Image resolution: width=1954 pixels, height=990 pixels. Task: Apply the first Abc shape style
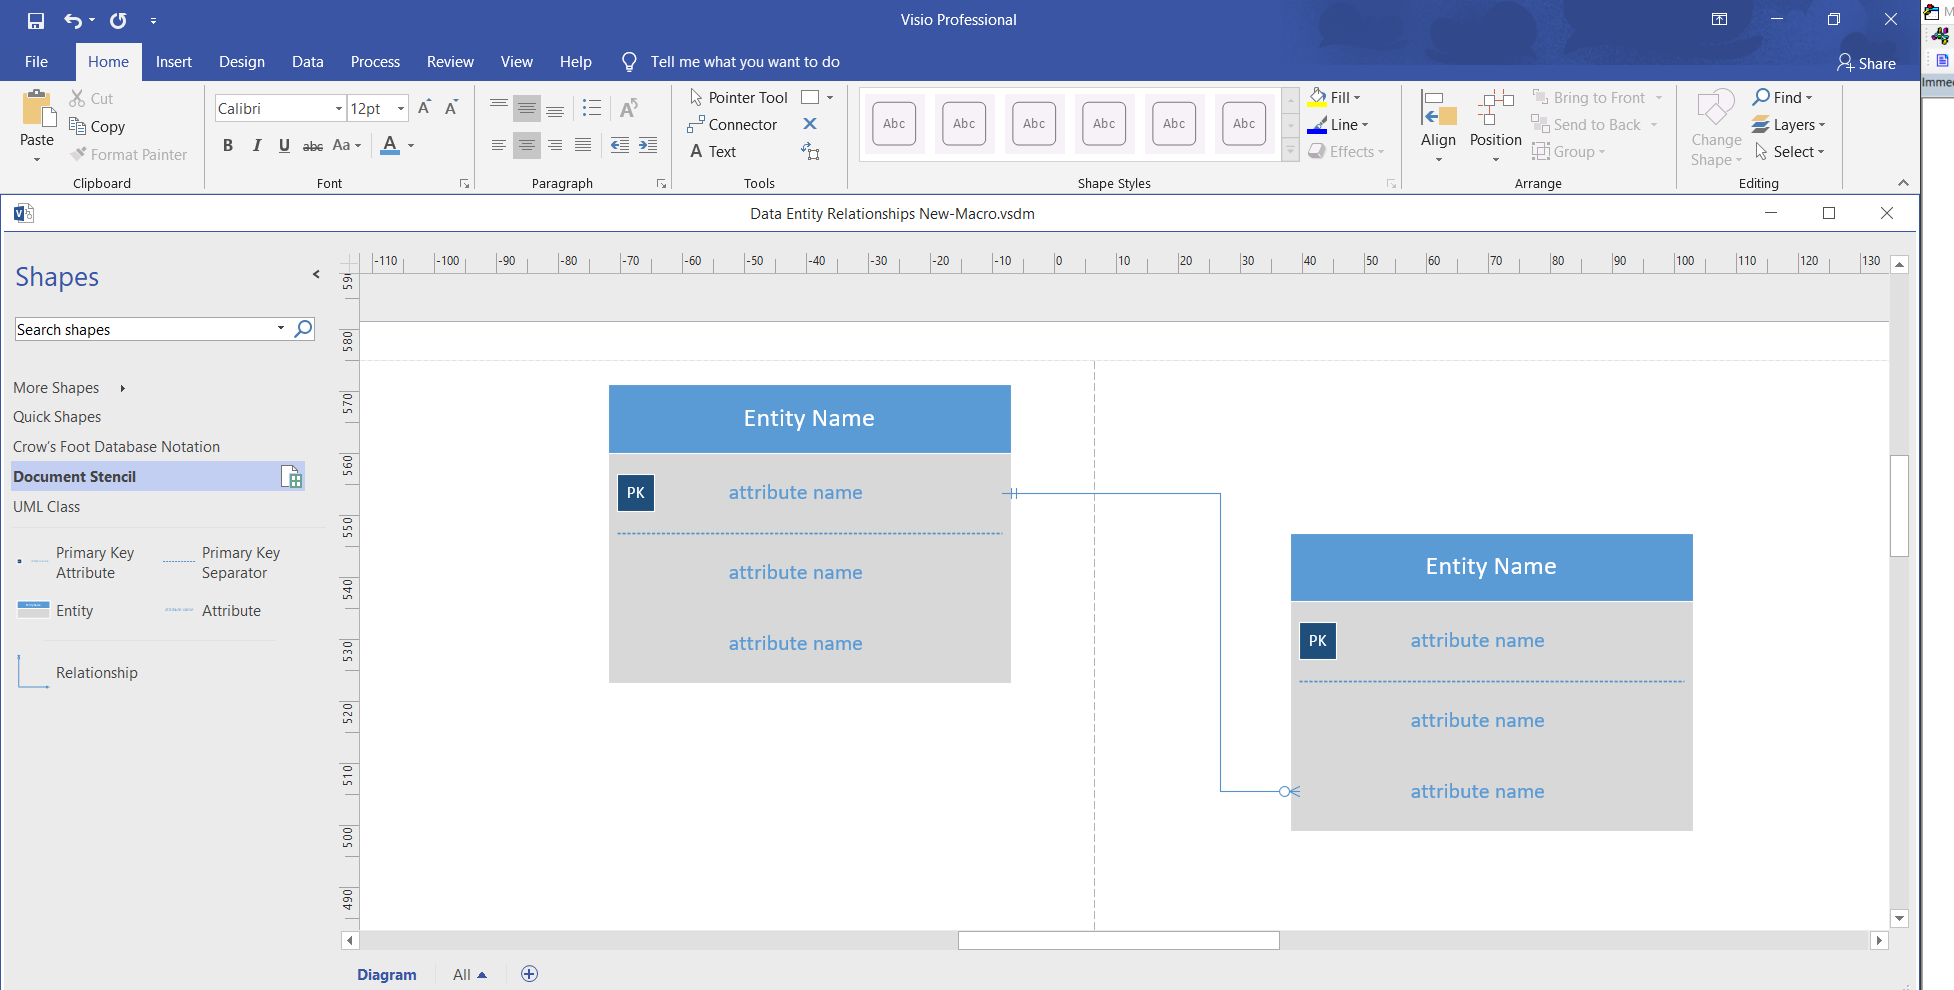894,124
